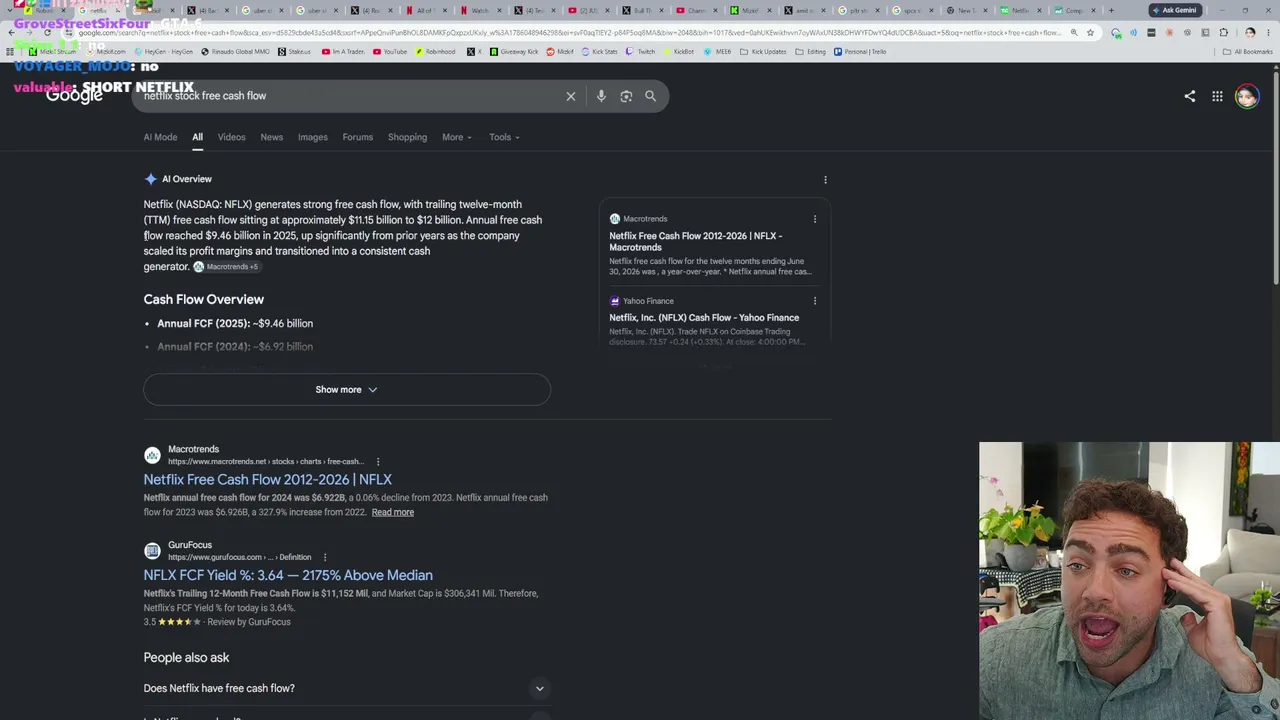Switch to News results tab
Image resolution: width=1280 pixels, height=720 pixels.
point(272,137)
